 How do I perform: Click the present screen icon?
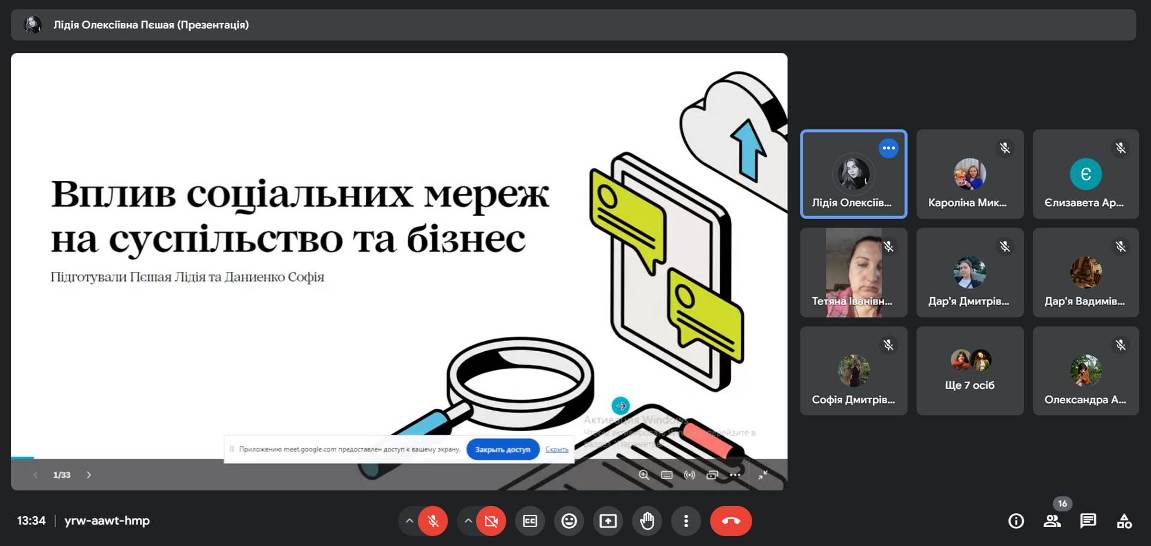[608, 521]
